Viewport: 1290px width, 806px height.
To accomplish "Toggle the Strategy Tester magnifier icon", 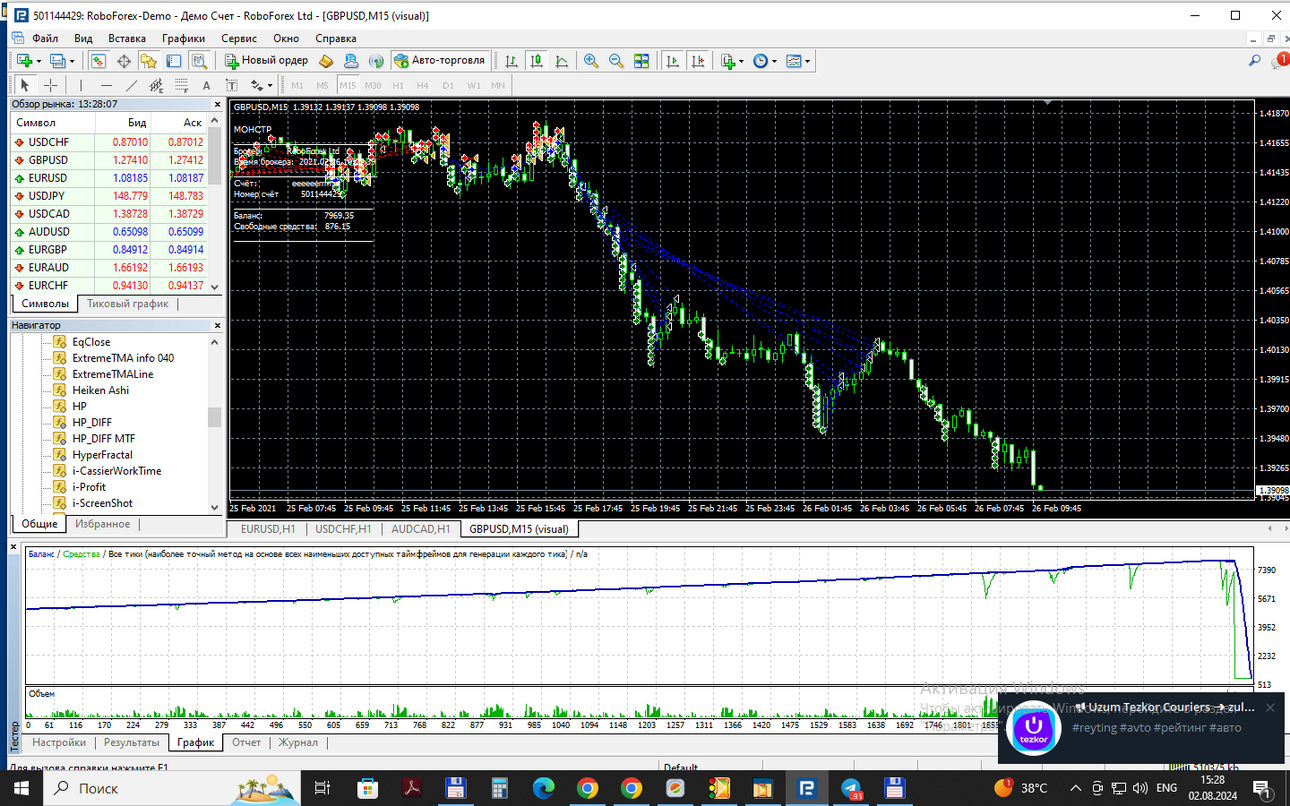I will 199,61.
